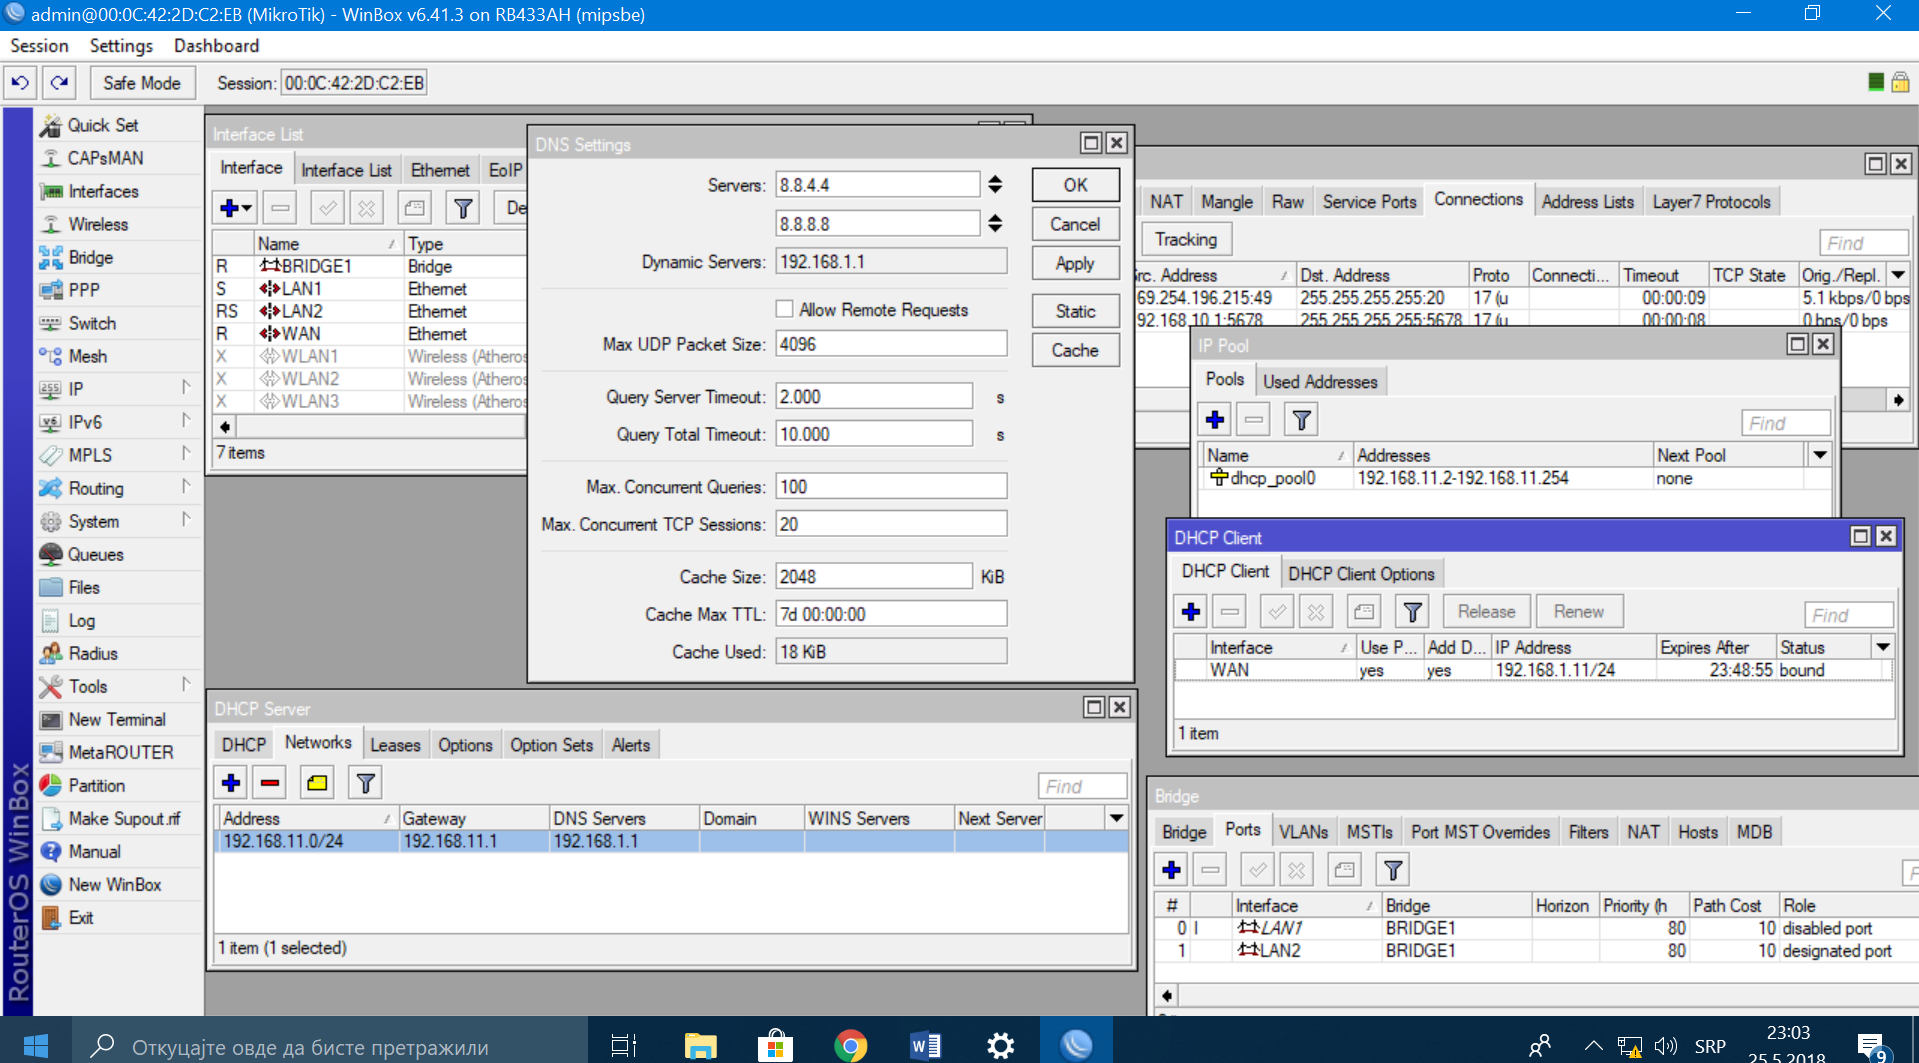Open Wireless in sidebar
The width and height of the screenshot is (1919, 1063).
coord(98,224)
